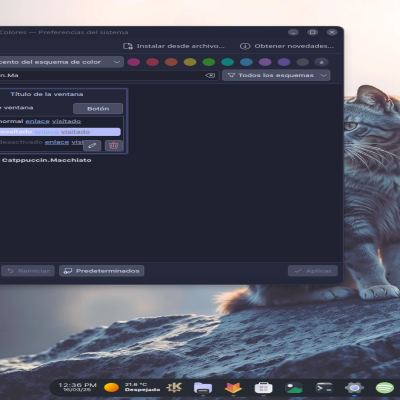
Task: Open the software store dock icon
Action: [263, 388]
